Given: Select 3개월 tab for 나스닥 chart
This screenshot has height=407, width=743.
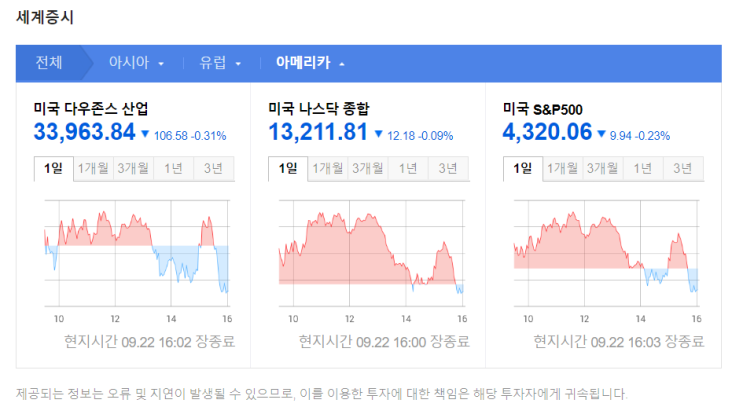Looking at the screenshot, I should pos(368,168).
